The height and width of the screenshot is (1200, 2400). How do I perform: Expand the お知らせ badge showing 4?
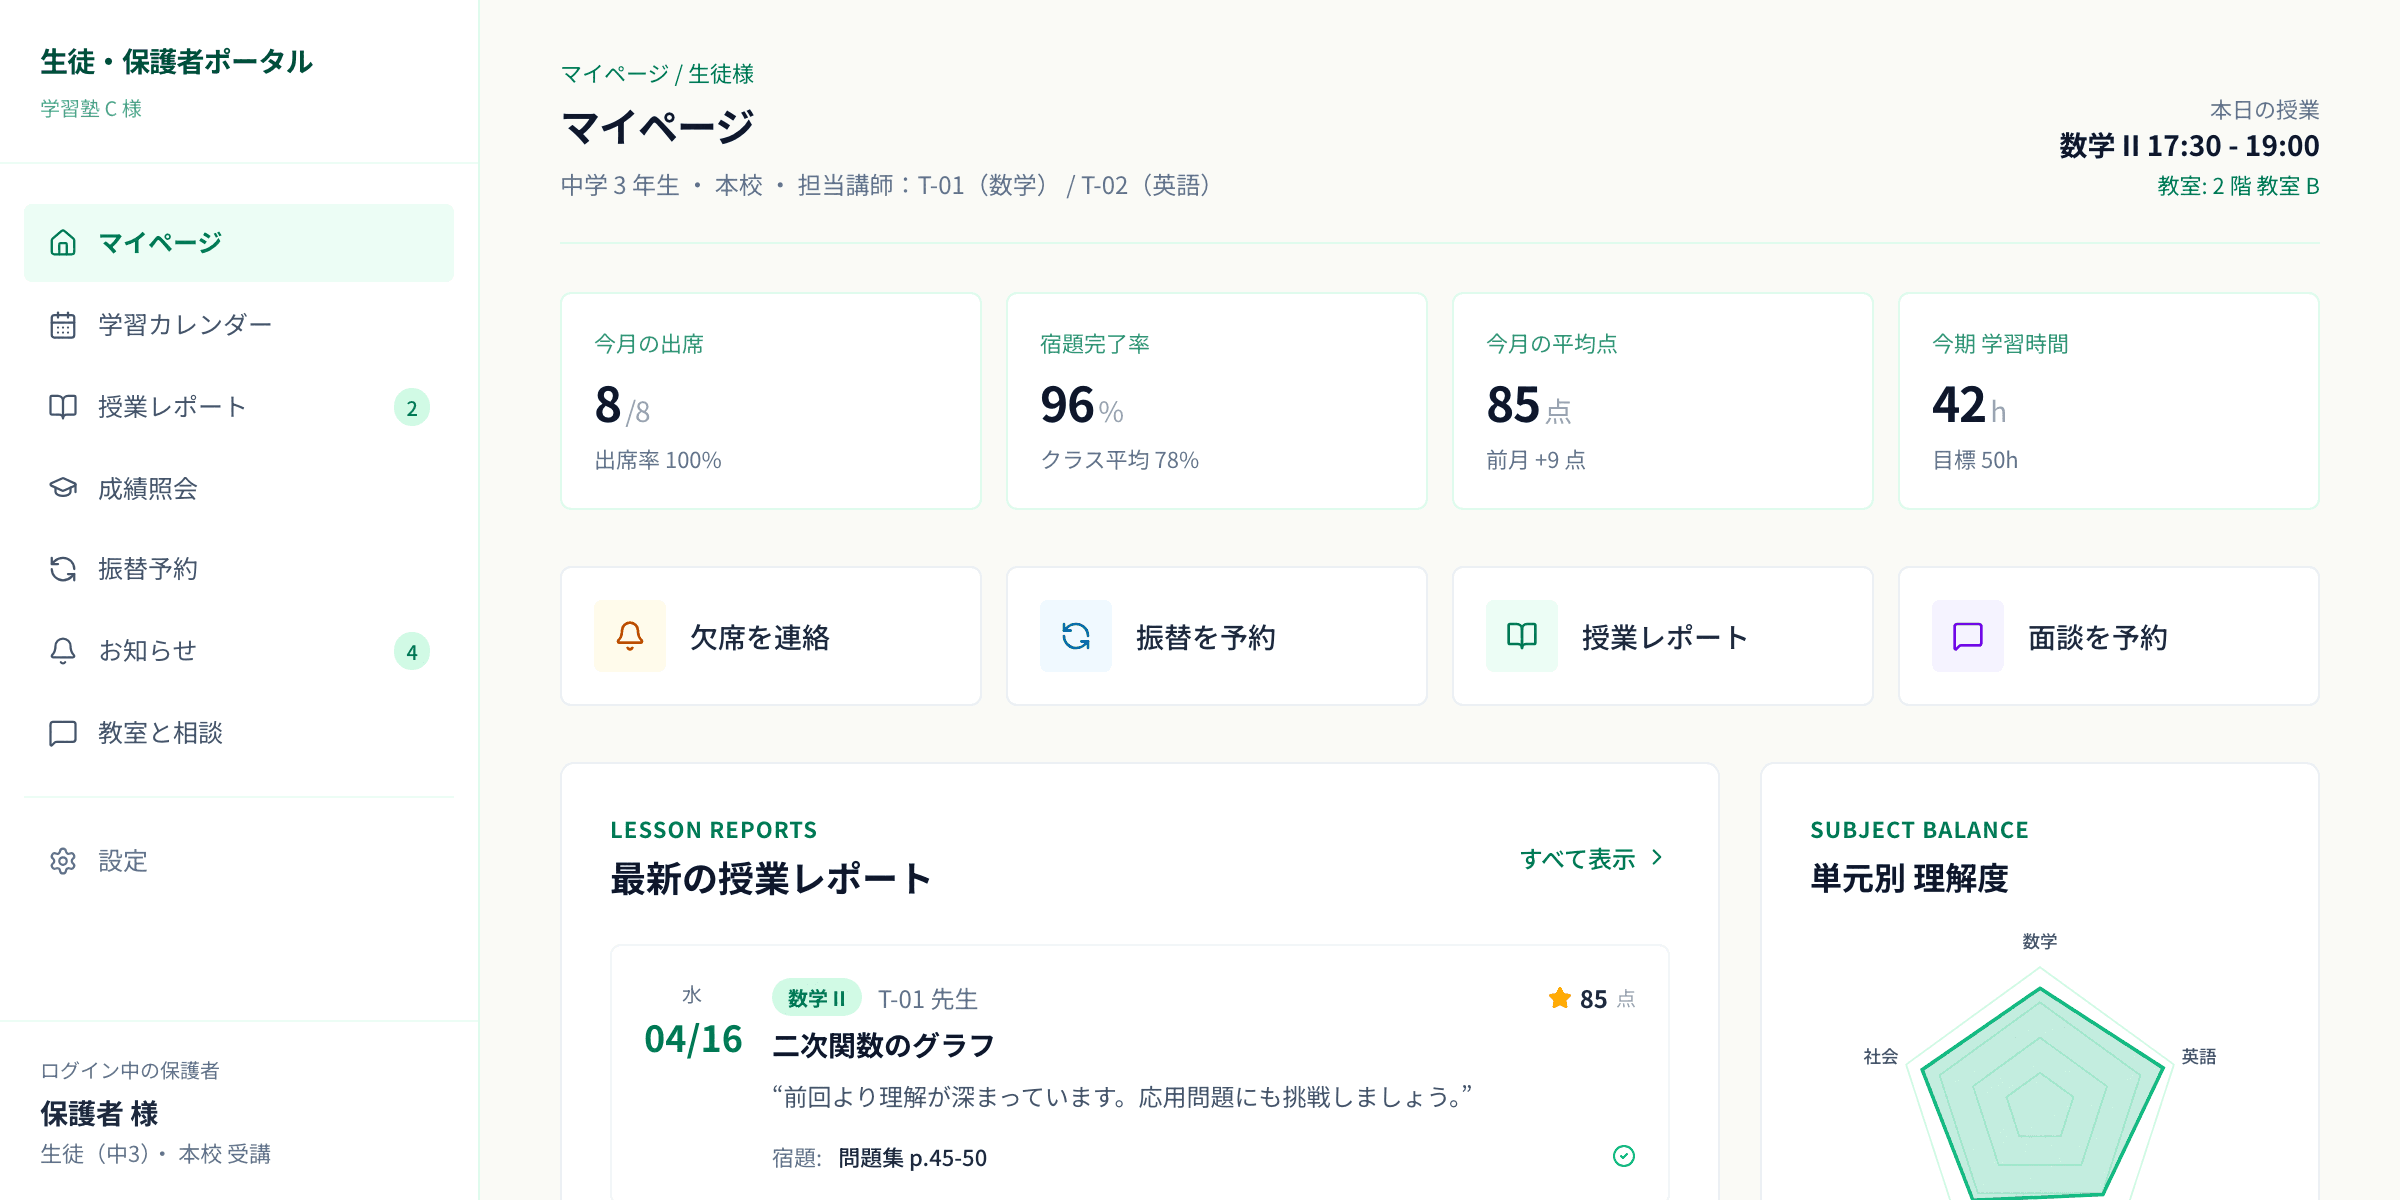(x=414, y=651)
